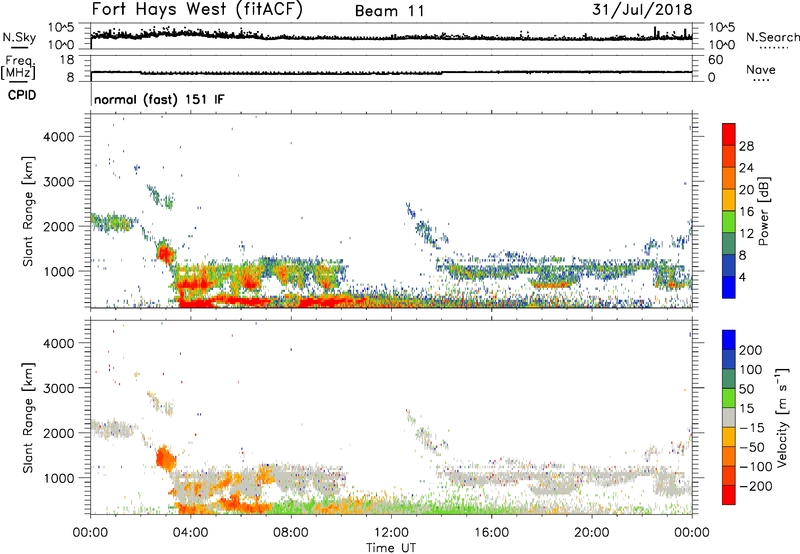The image size is (800, 554).
Task: Click the blue swatch at Power colorbar bottom
Action: [x=729, y=288]
